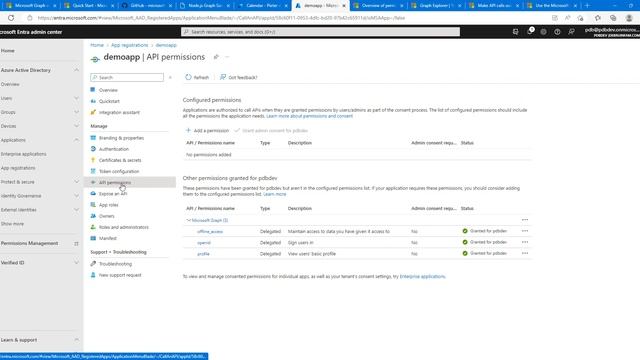Pin the demoapp blade icon
640x360 pixels.
216,57
